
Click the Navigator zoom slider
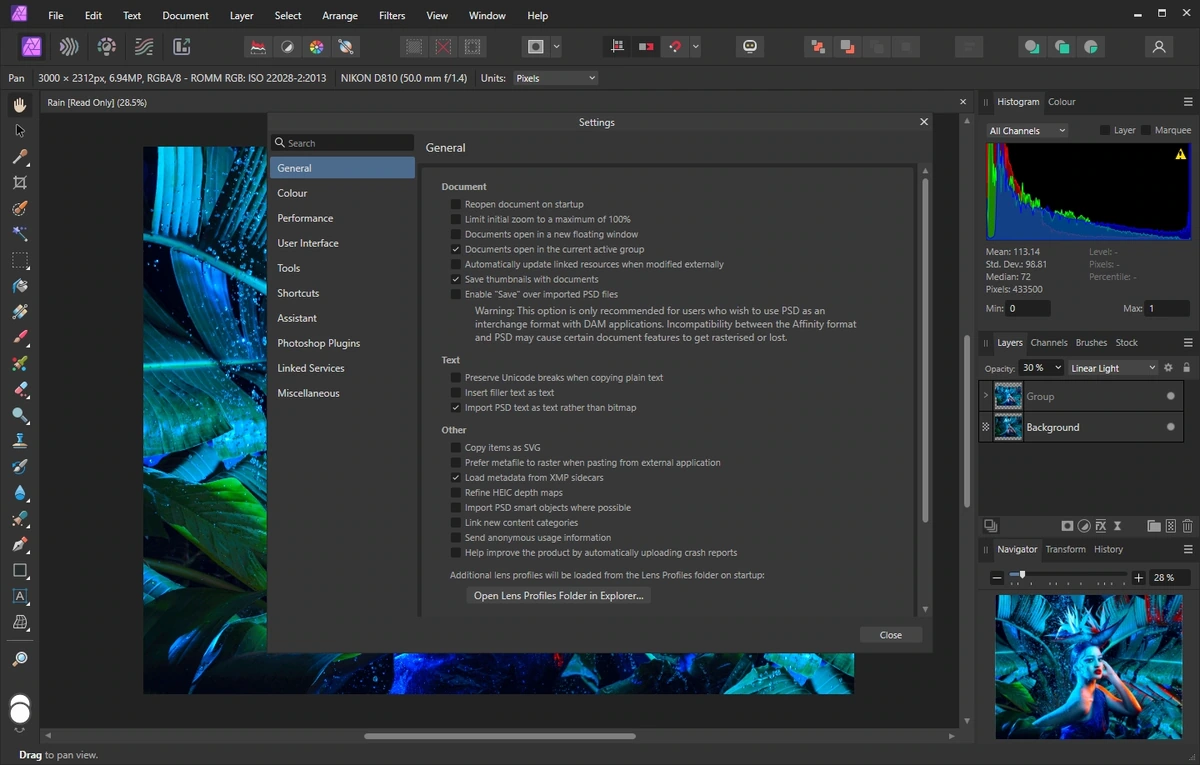(1066, 577)
